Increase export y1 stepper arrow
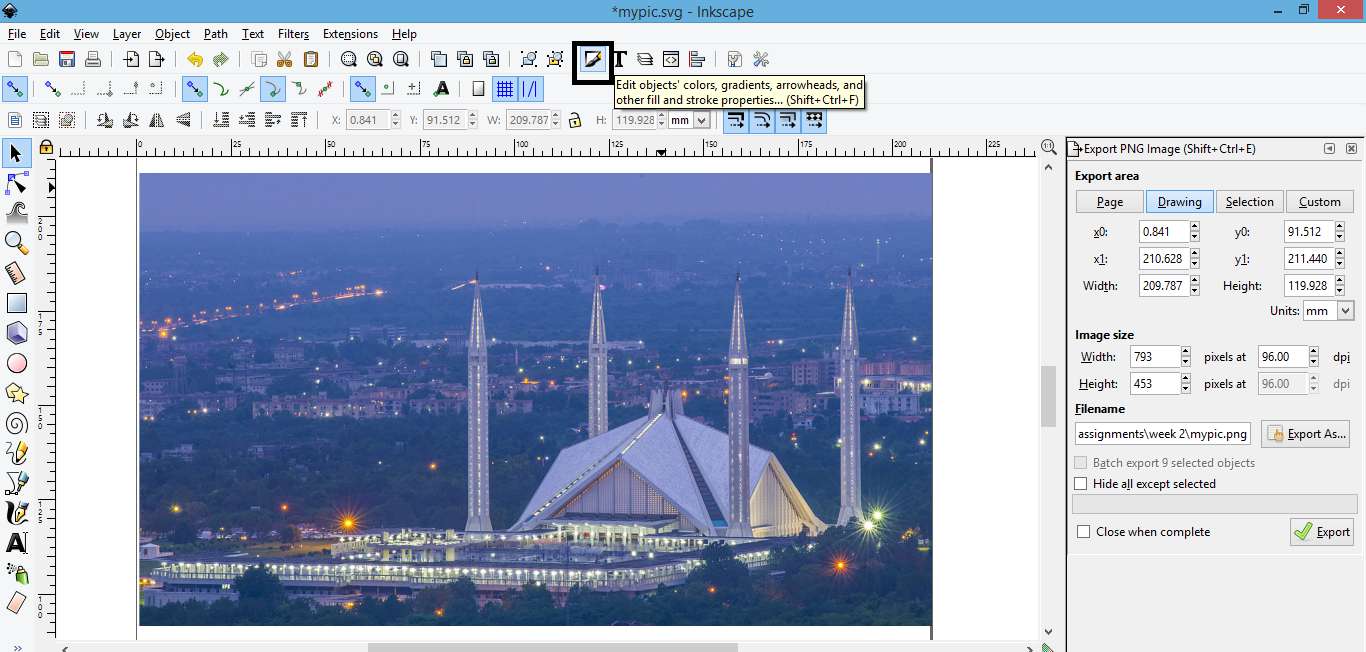 click(x=1340, y=255)
